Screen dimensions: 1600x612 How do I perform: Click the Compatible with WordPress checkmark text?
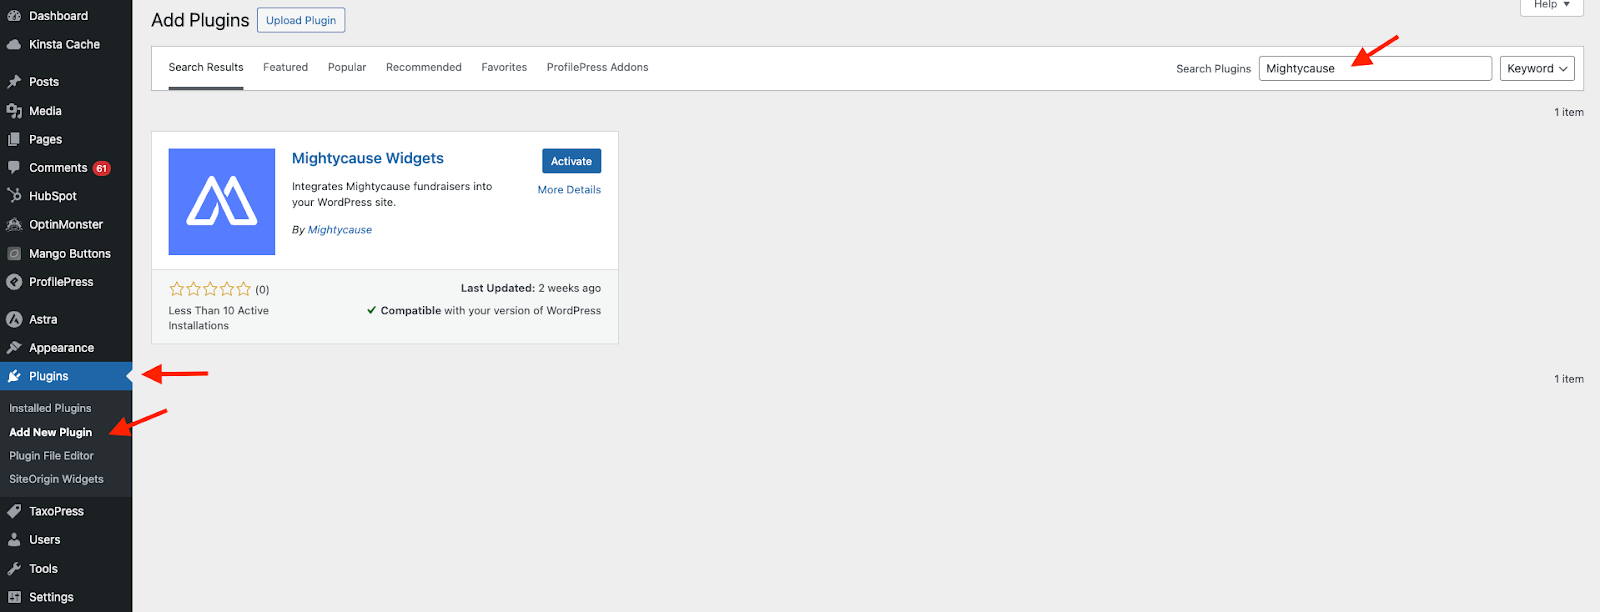[x=484, y=311]
